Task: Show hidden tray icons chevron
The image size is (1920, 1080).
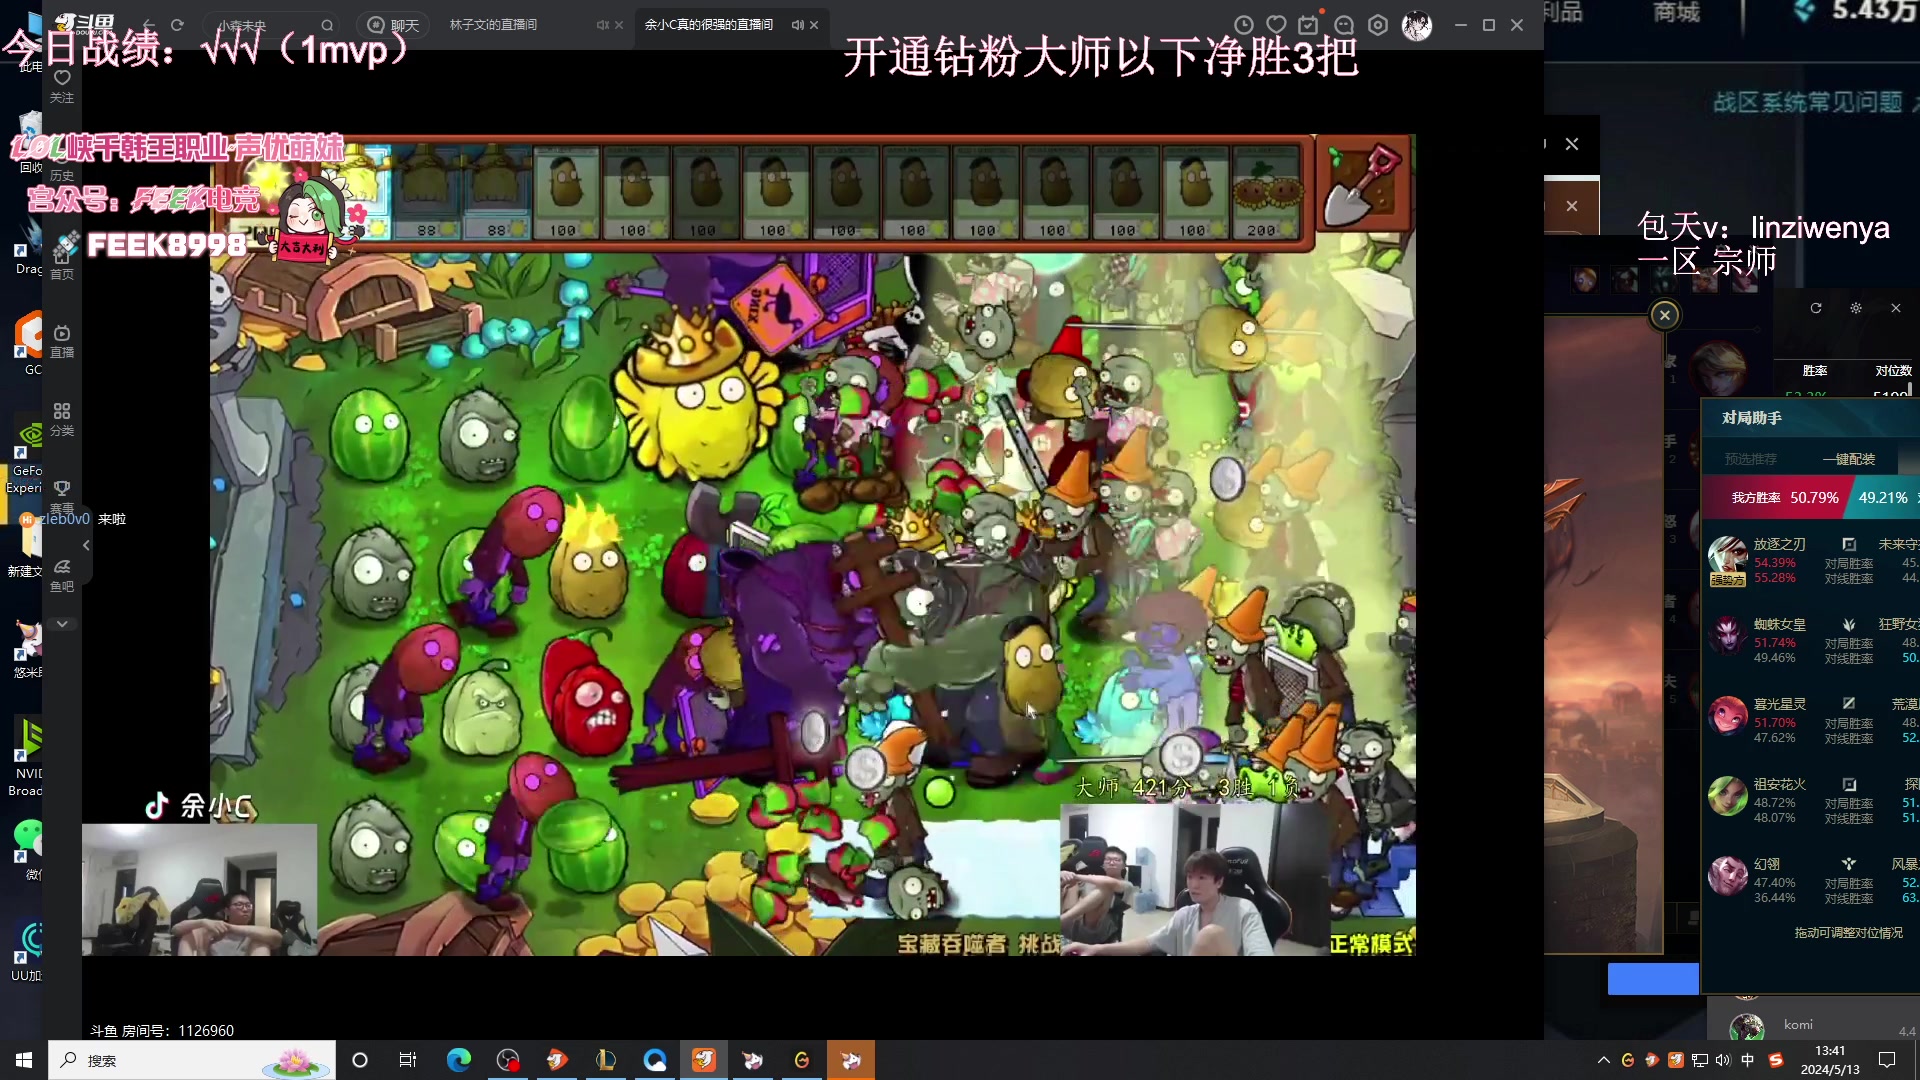Action: [1604, 1060]
